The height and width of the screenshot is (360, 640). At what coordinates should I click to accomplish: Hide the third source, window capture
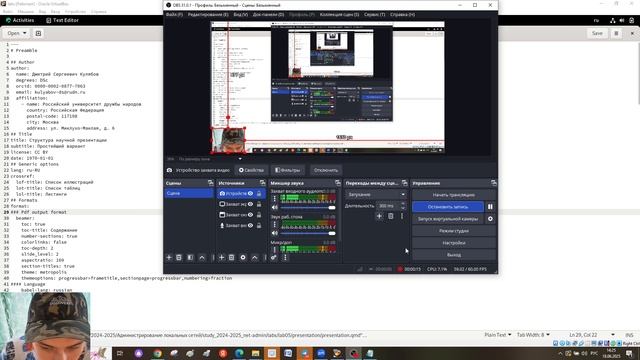[250, 215]
